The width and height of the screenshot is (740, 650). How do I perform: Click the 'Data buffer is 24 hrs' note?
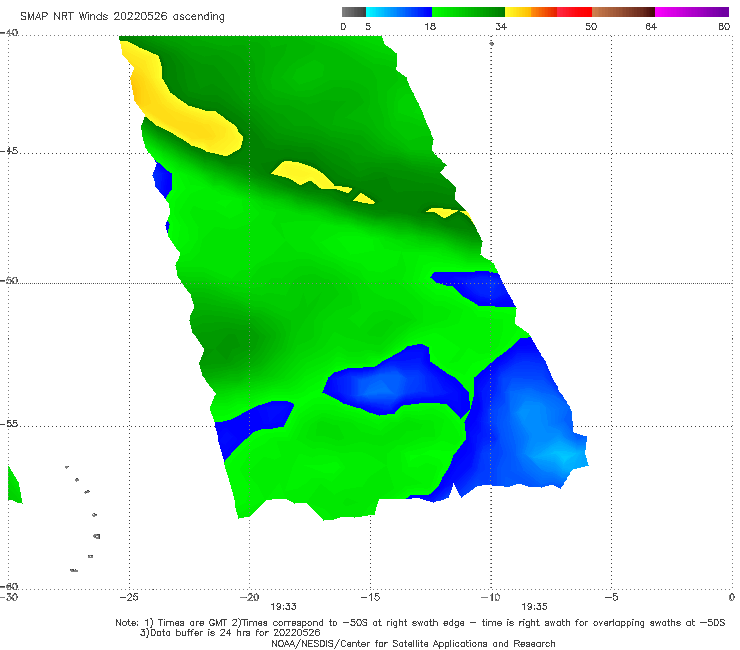tap(230, 633)
